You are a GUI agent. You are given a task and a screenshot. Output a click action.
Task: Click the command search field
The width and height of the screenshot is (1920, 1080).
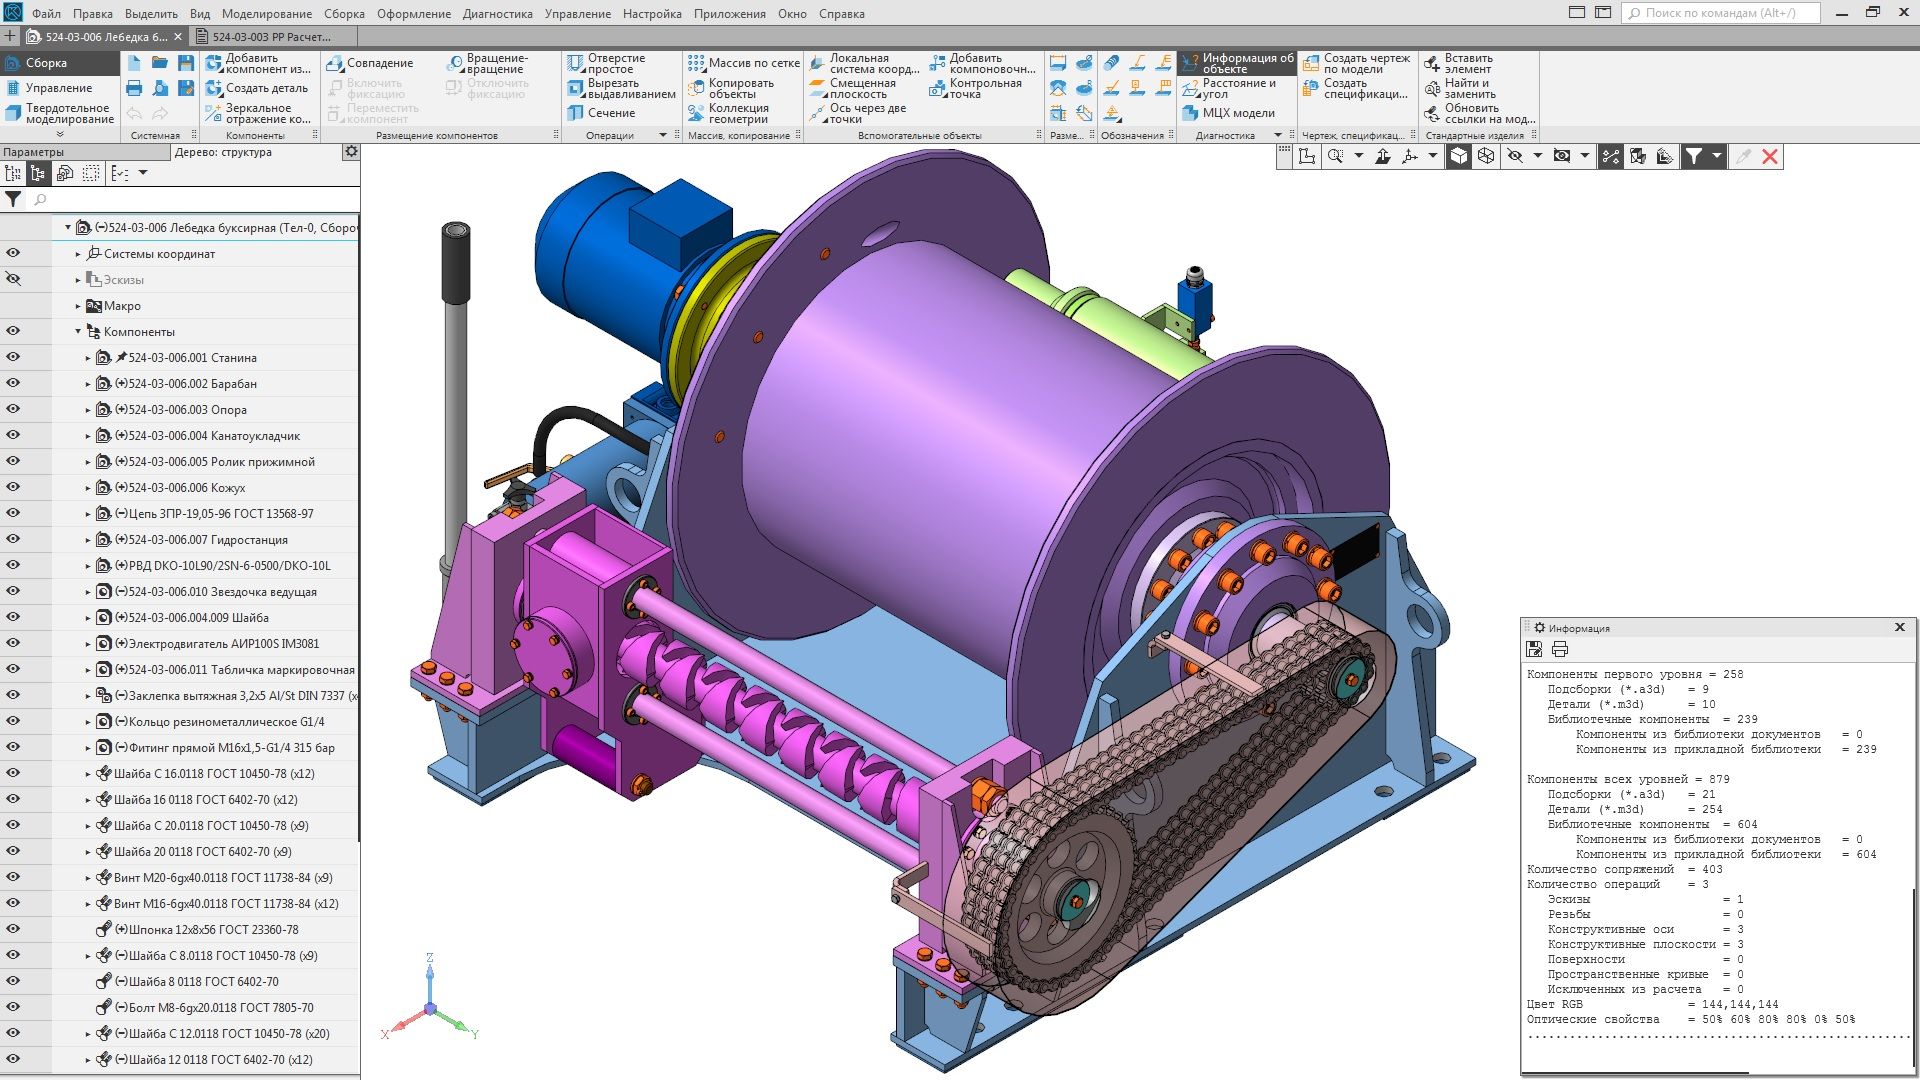(1719, 13)
